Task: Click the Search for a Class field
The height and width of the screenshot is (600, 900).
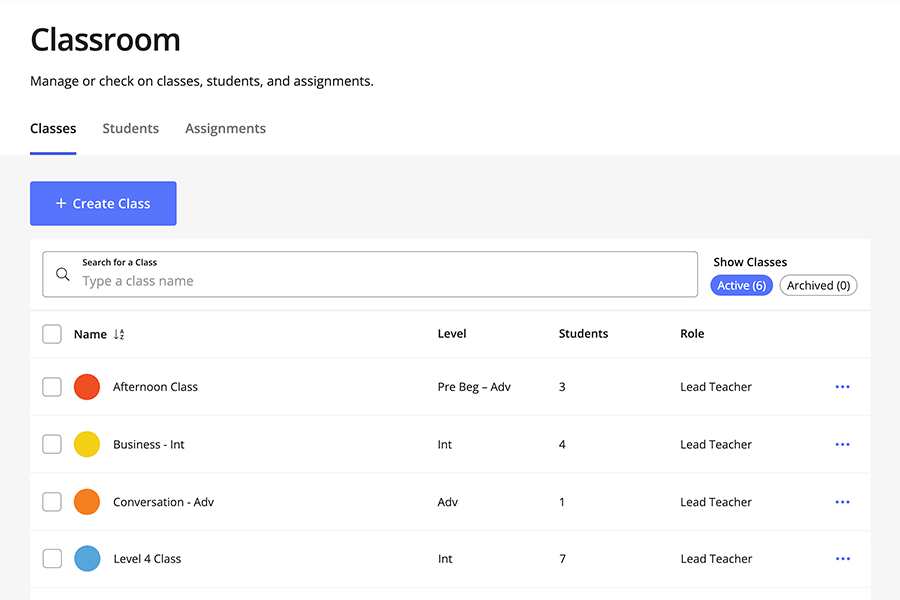Action: [385, 281]
